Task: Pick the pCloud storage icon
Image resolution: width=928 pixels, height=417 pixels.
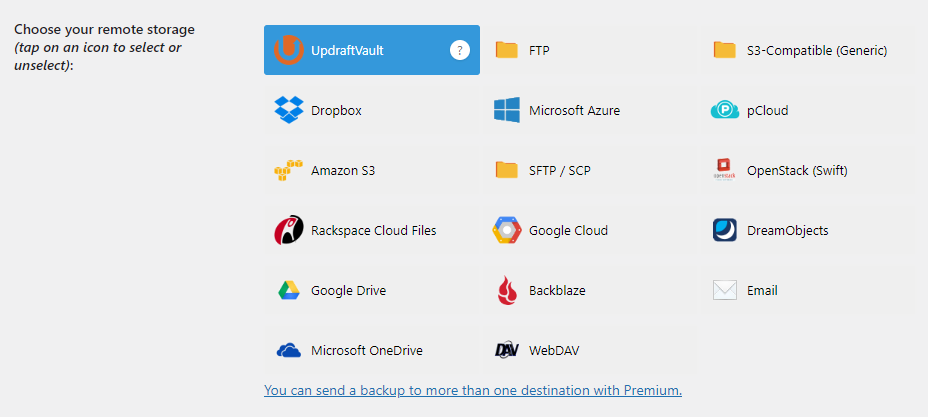Action: (725, 110)
